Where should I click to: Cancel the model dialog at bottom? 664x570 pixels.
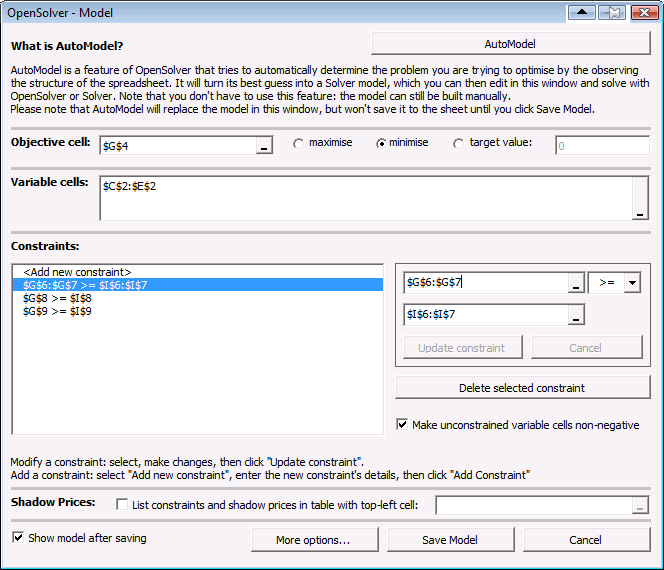(x=587, y=540)
